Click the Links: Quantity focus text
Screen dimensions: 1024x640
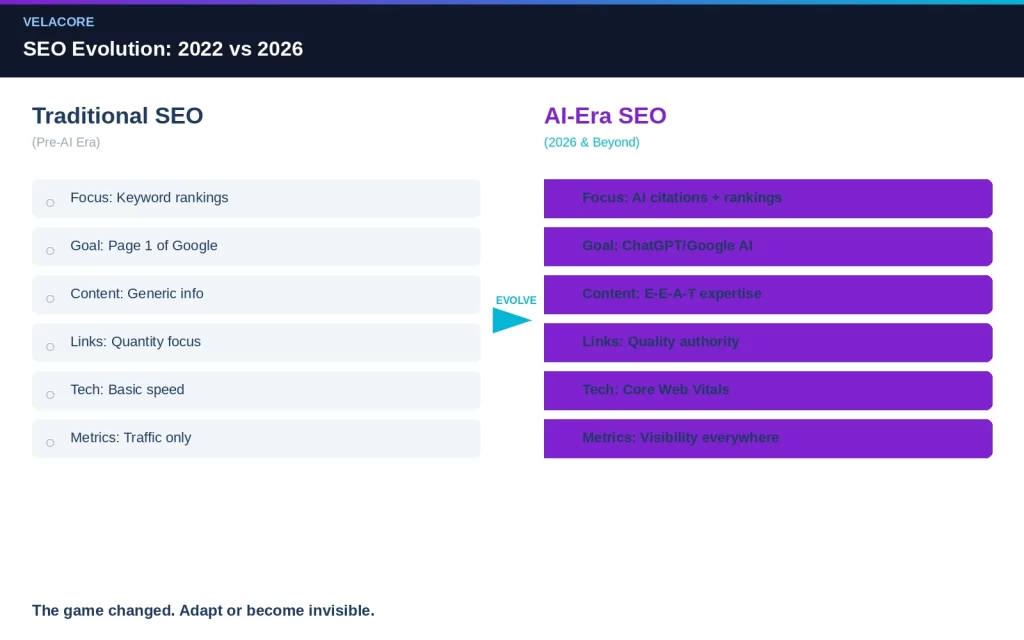coord(136,342)
